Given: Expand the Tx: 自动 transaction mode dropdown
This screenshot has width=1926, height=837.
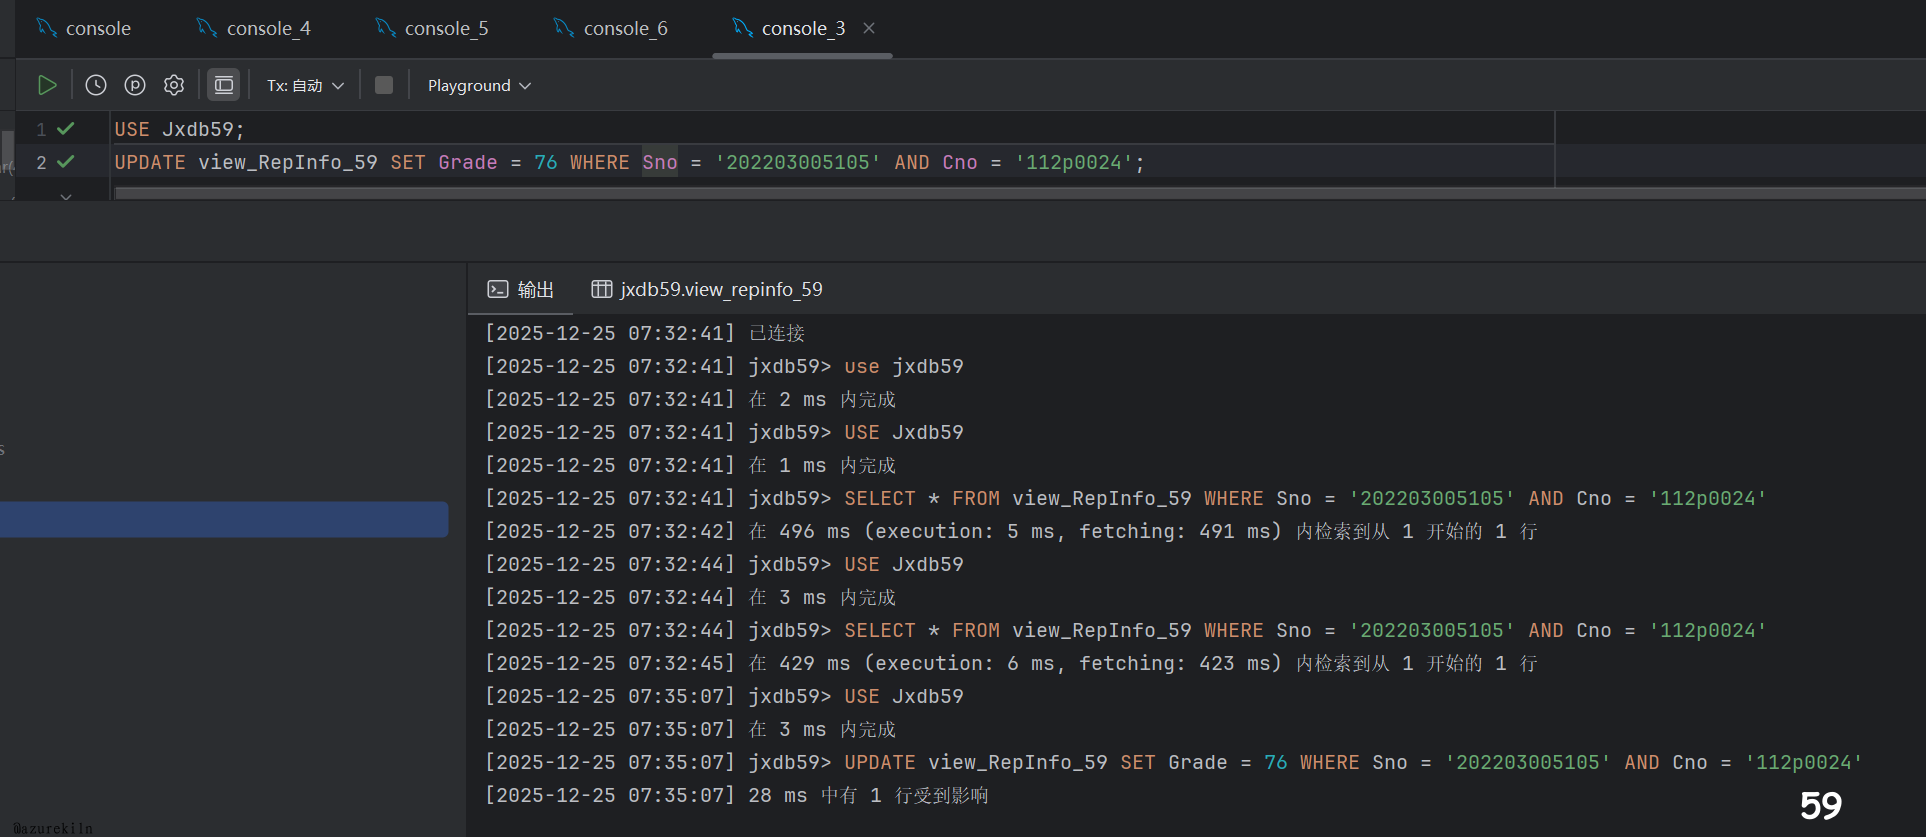Looking at the screenshot, I should (305, 86).
